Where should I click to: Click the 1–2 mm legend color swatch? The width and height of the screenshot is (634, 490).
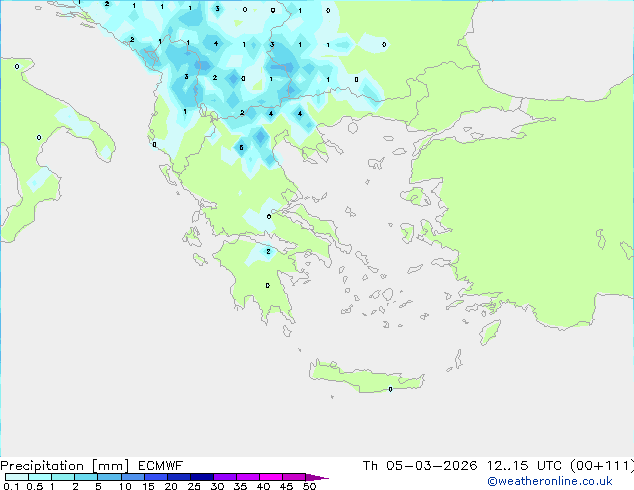(63, 477)
